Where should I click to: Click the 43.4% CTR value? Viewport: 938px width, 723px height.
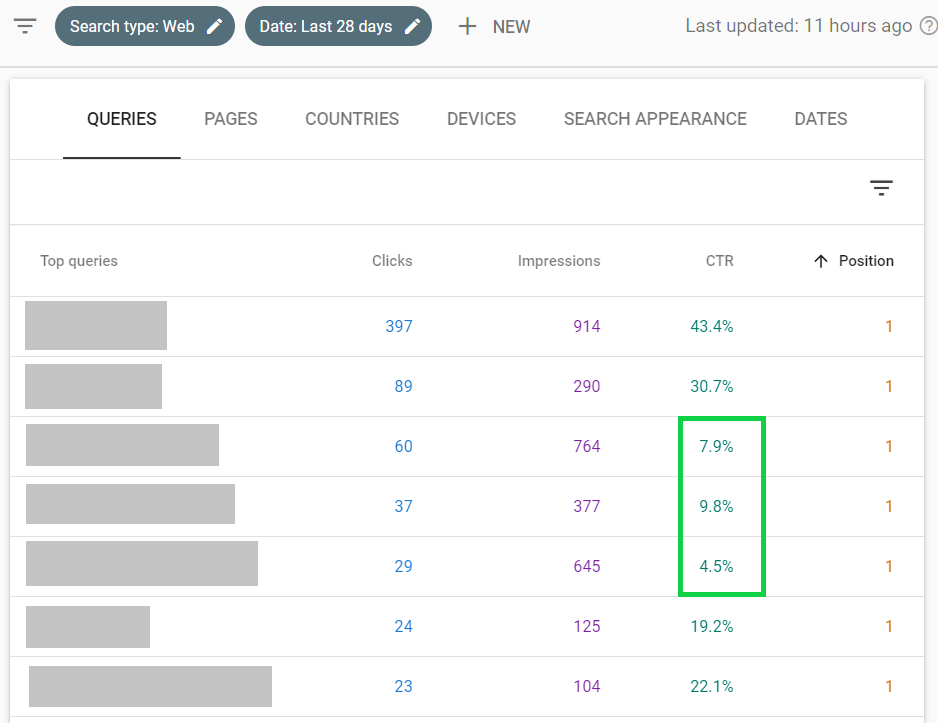pyautogui.click(x=712, y=327)
